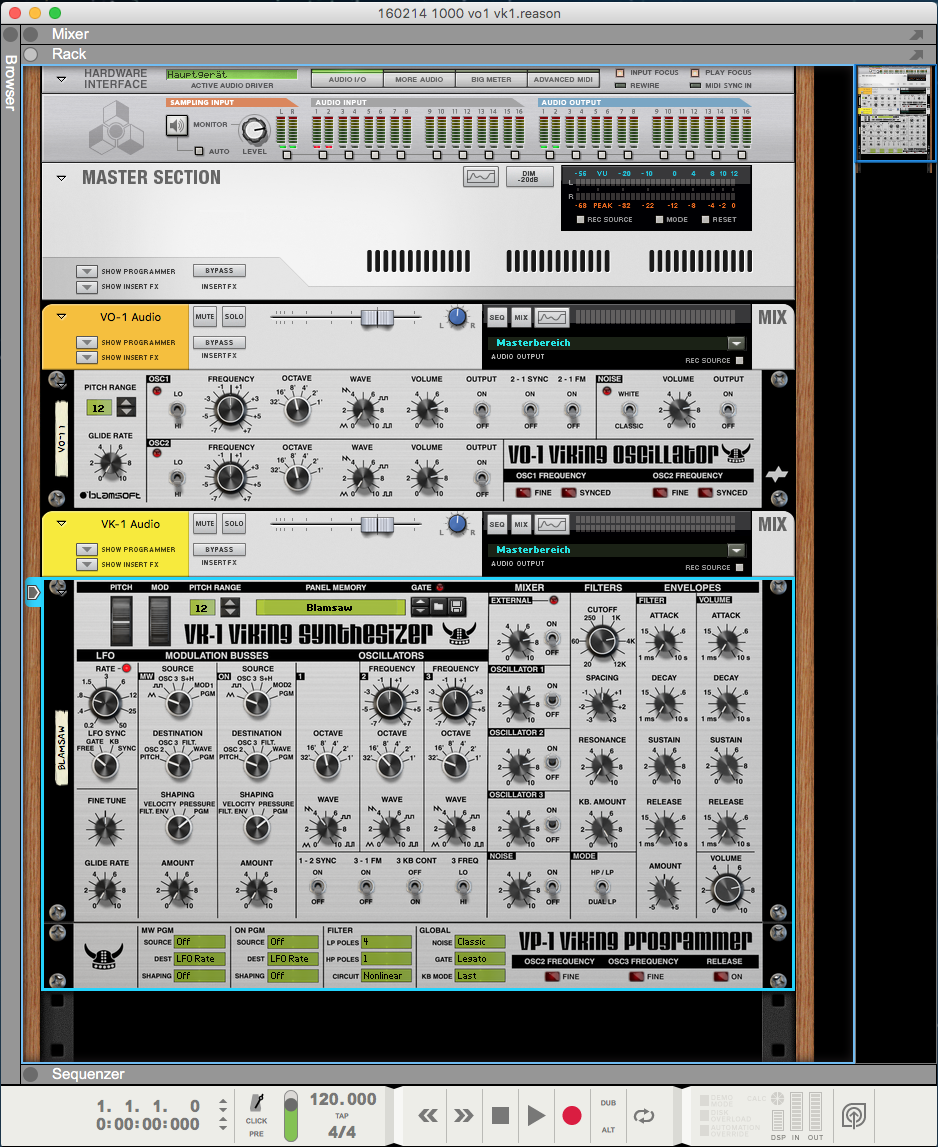Click the VK-1 Audio waveform curve icon

(x=552, y=524)
